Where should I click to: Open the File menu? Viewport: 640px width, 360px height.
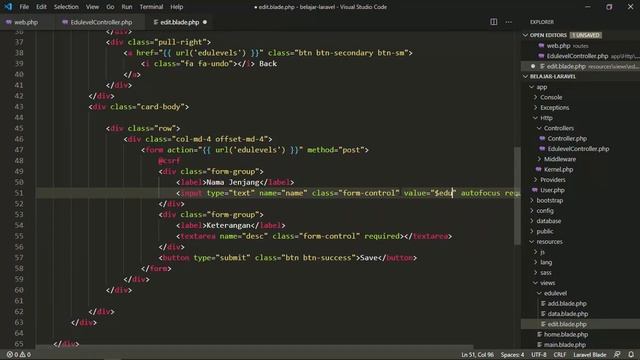24,7
